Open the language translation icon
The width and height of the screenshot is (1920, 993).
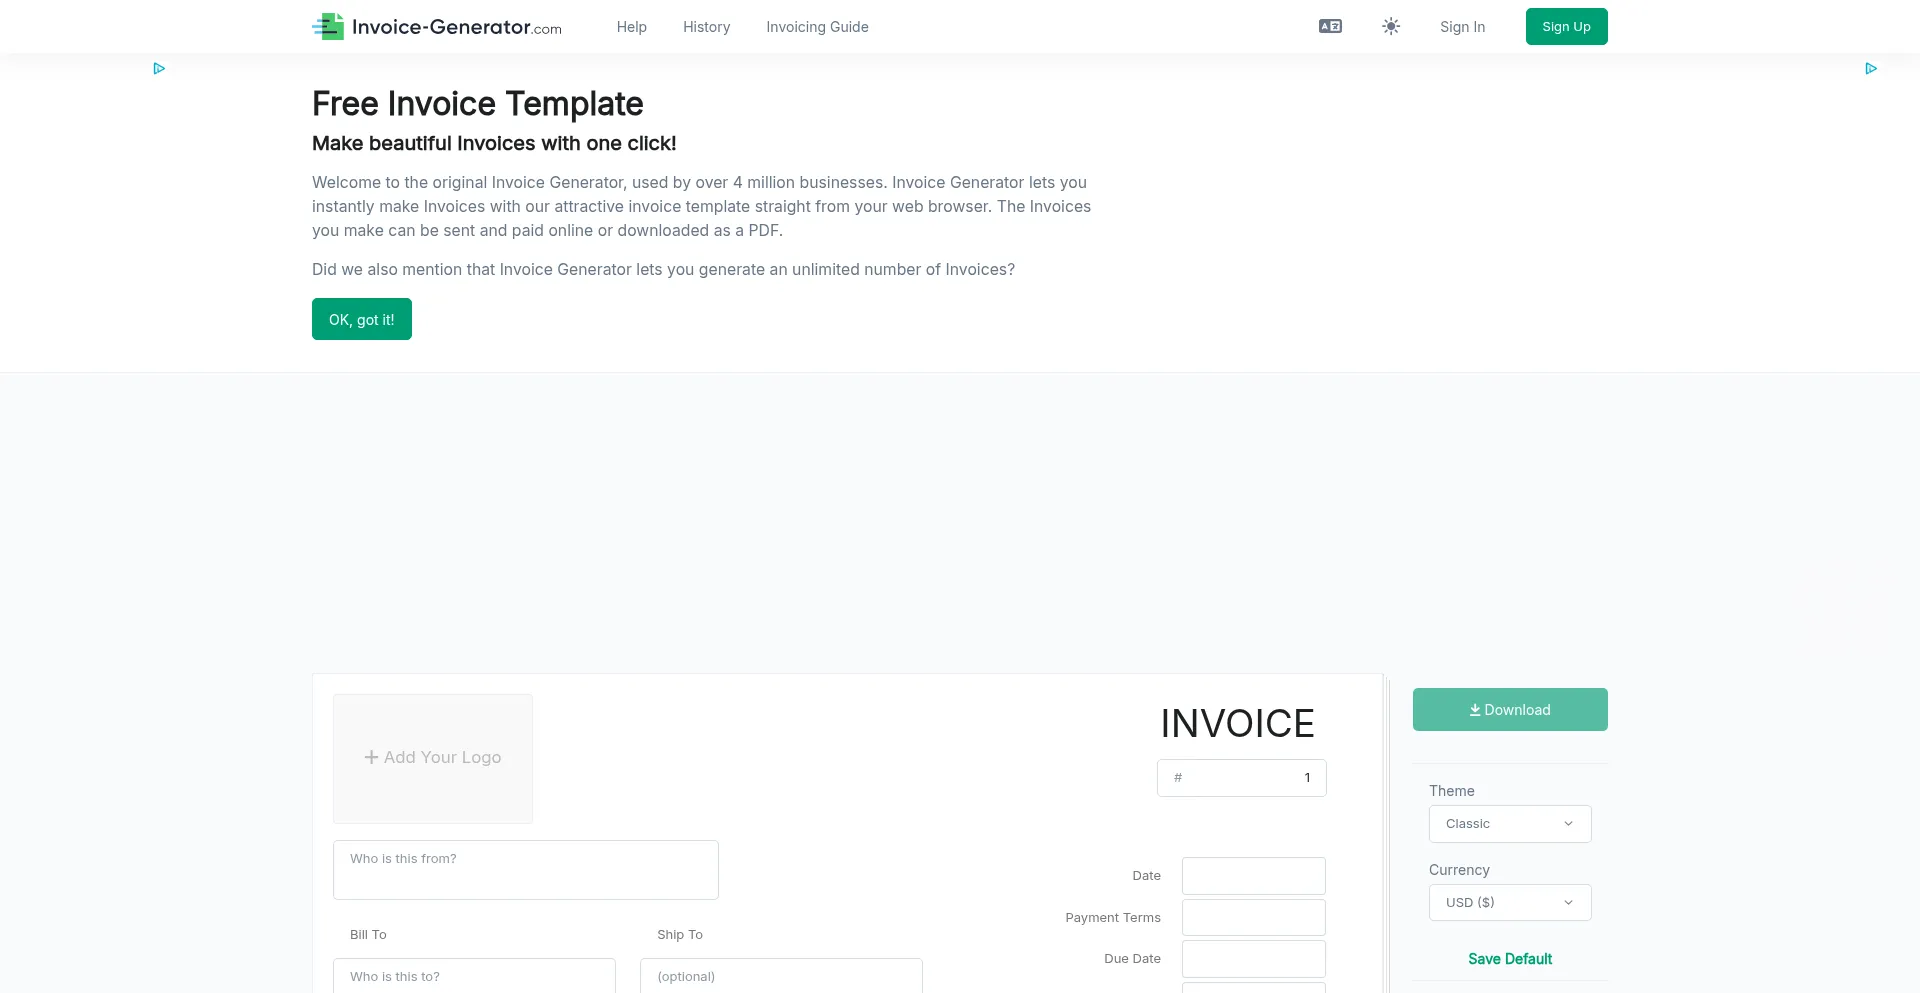[x=1330, y=27]
